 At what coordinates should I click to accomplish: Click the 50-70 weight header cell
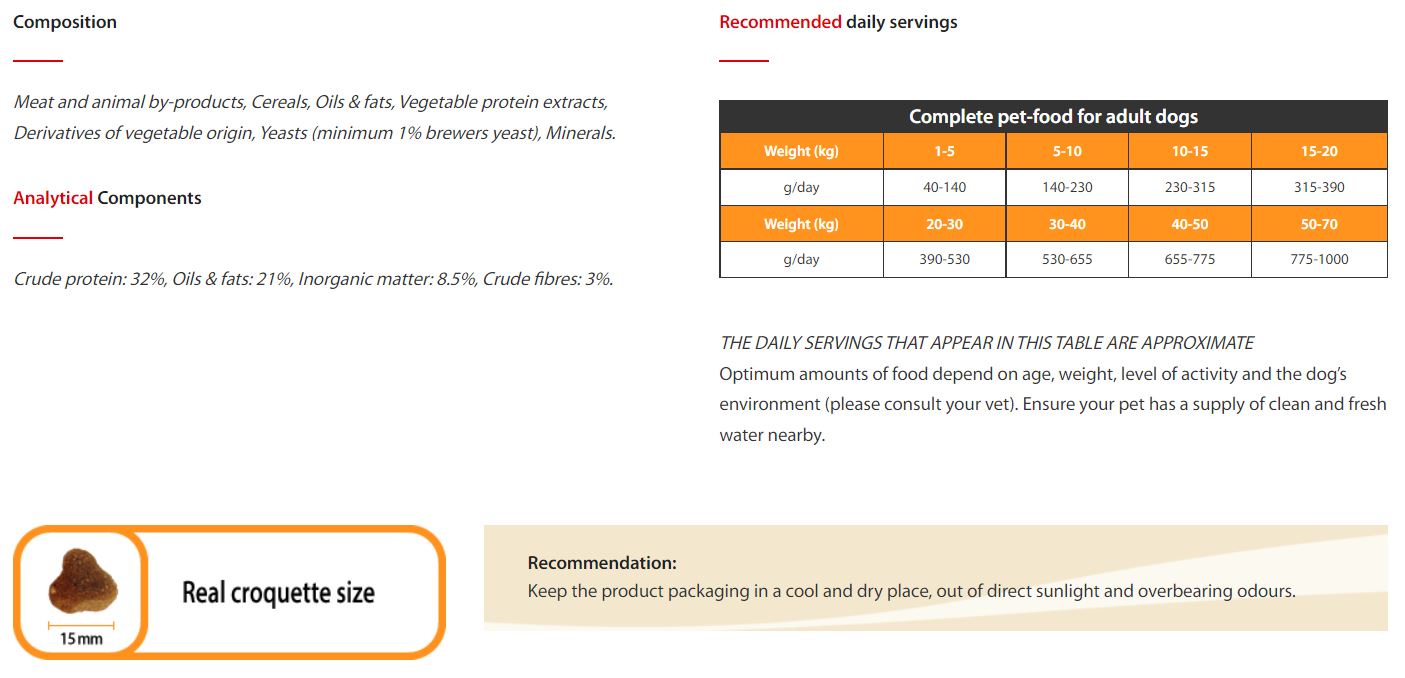point(1319,224)
